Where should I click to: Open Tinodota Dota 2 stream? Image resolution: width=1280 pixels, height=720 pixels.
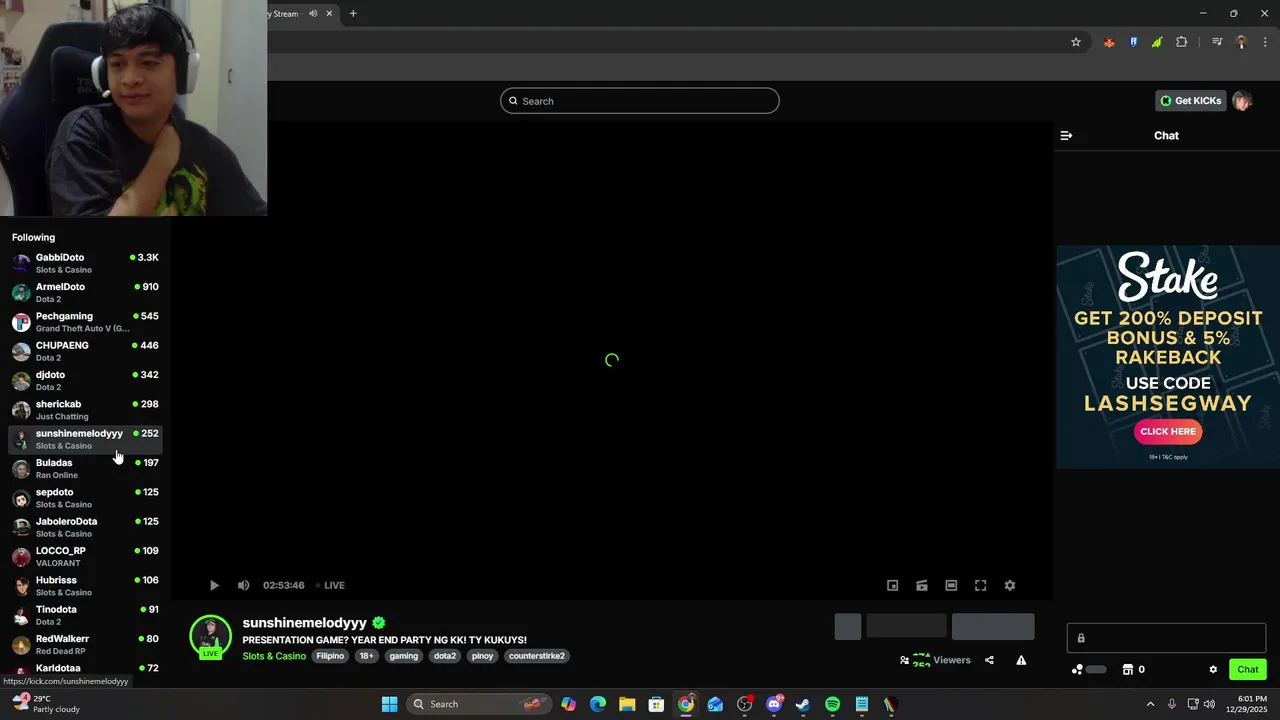(x=86, y=615)
